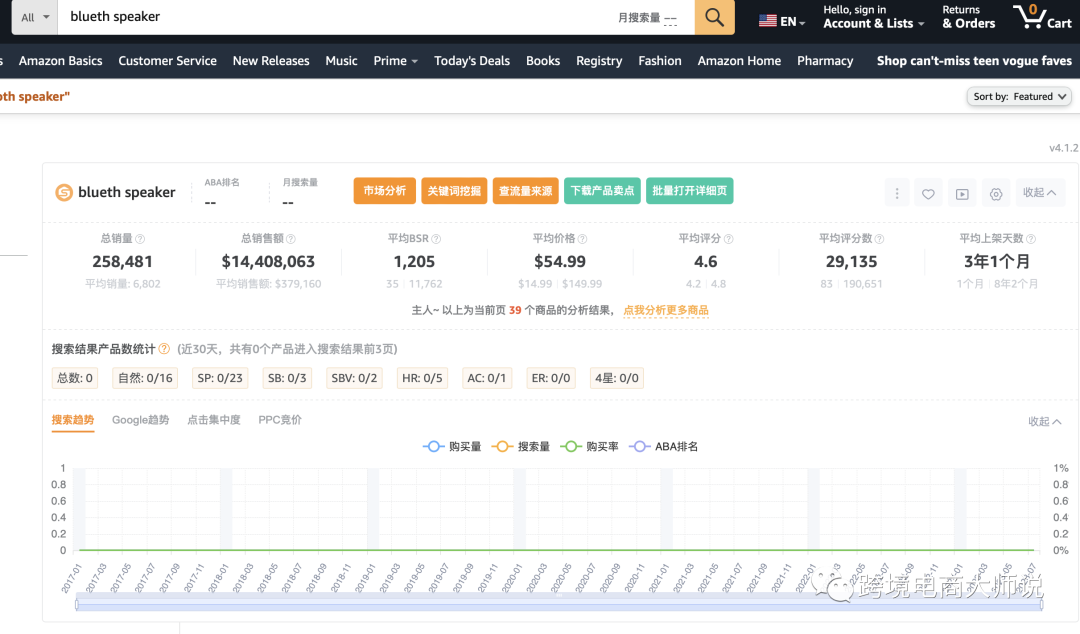Screen dimensions: 1080x634
Task: Open the Sort by Featured dropdown
Action: 1019,97
